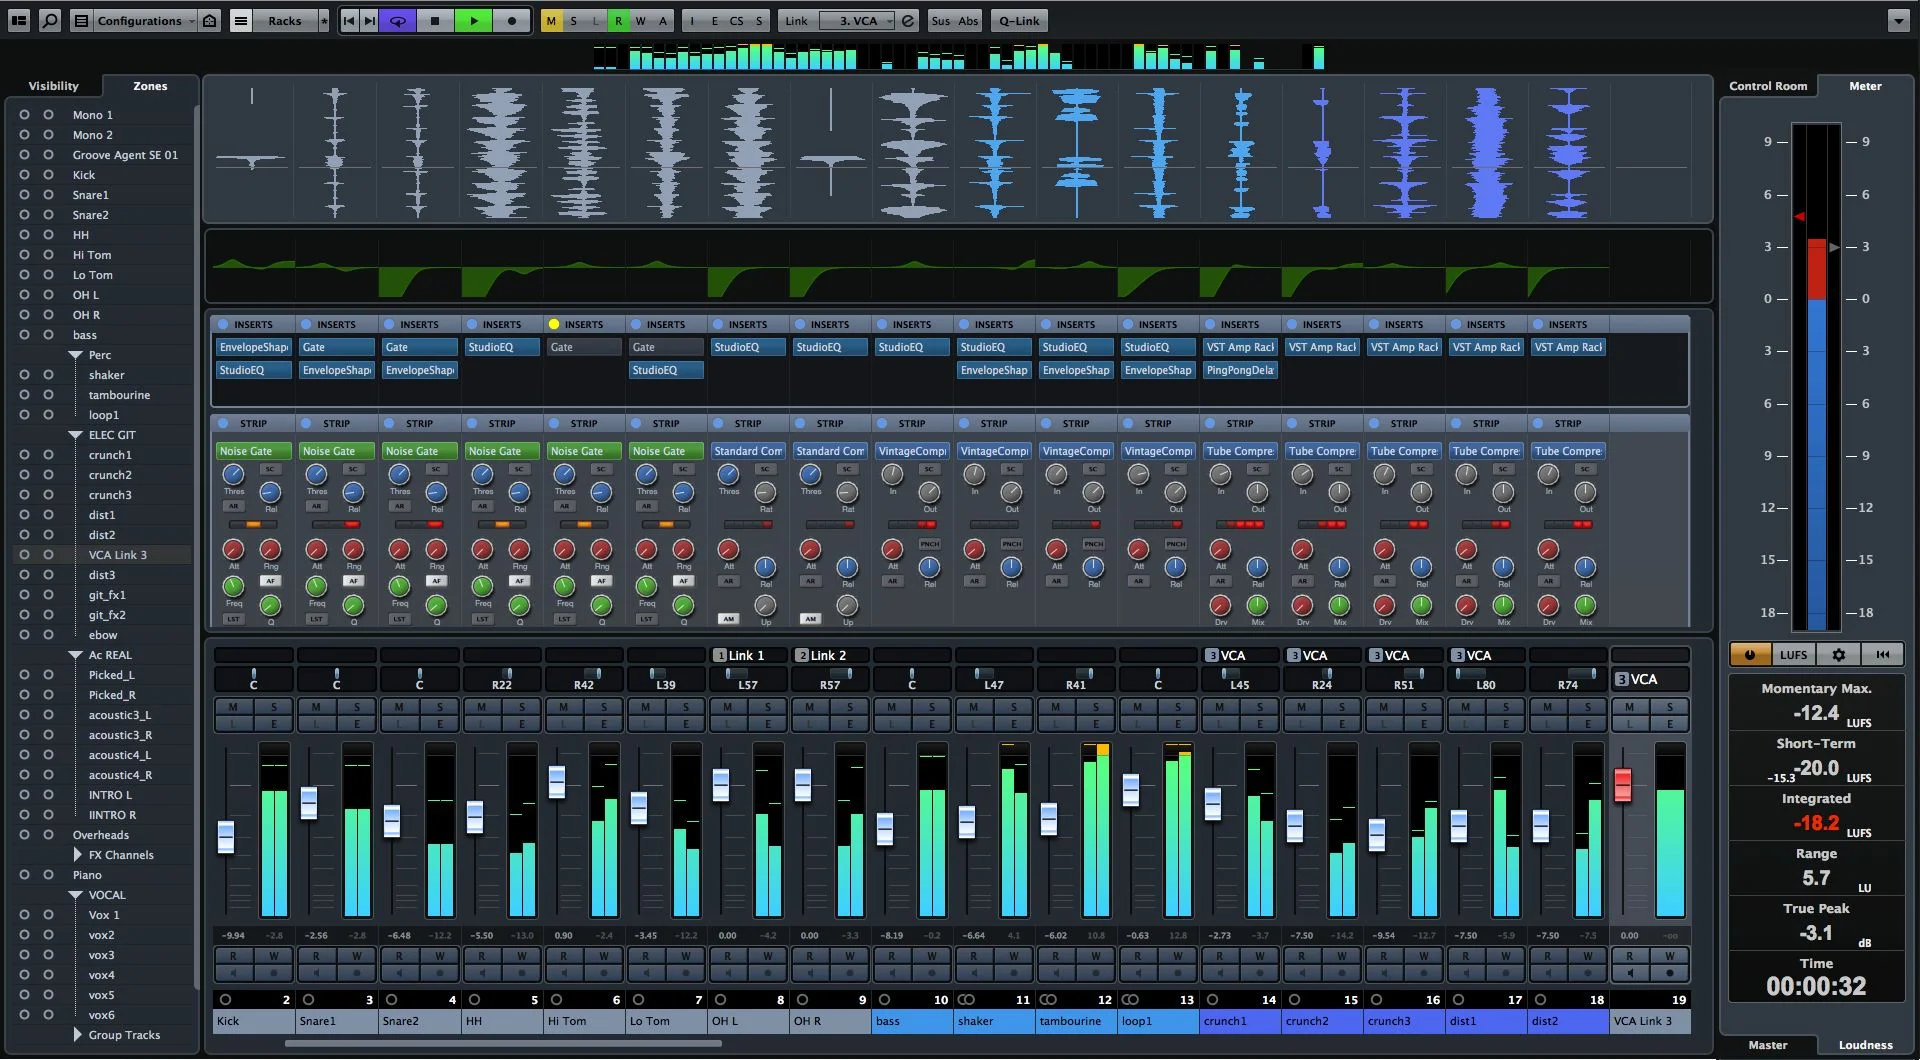Mute the Kick channel
The image size is (1920, 1060).
click(x=231, y=708)
